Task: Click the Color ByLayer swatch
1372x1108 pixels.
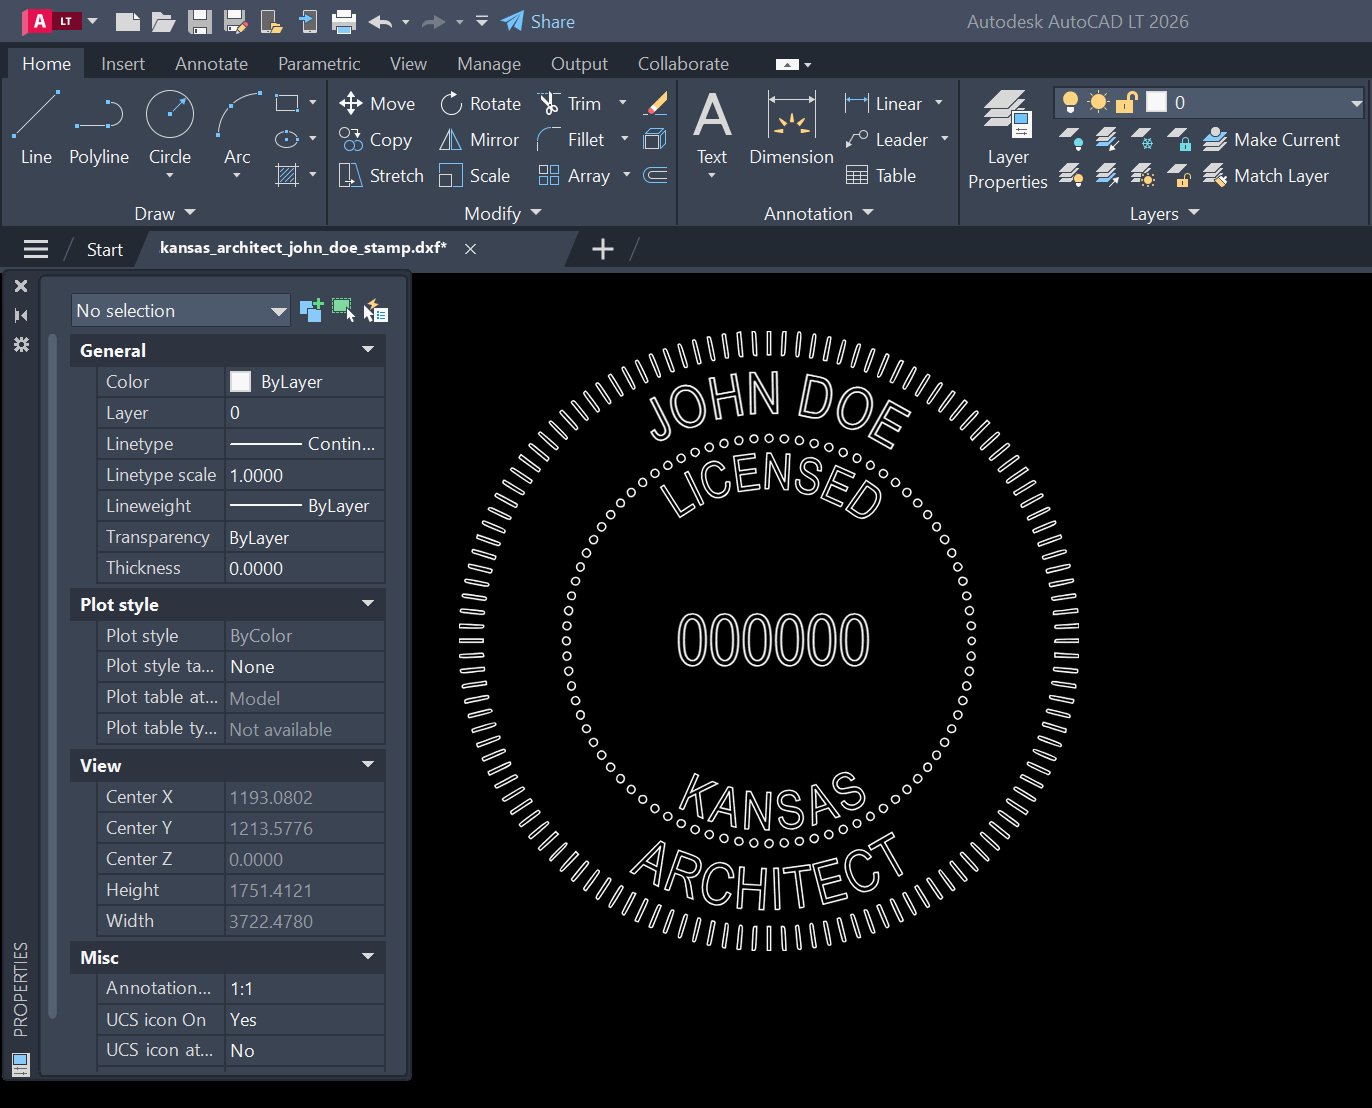Action: pyautogui.click(x=241, y=381)
